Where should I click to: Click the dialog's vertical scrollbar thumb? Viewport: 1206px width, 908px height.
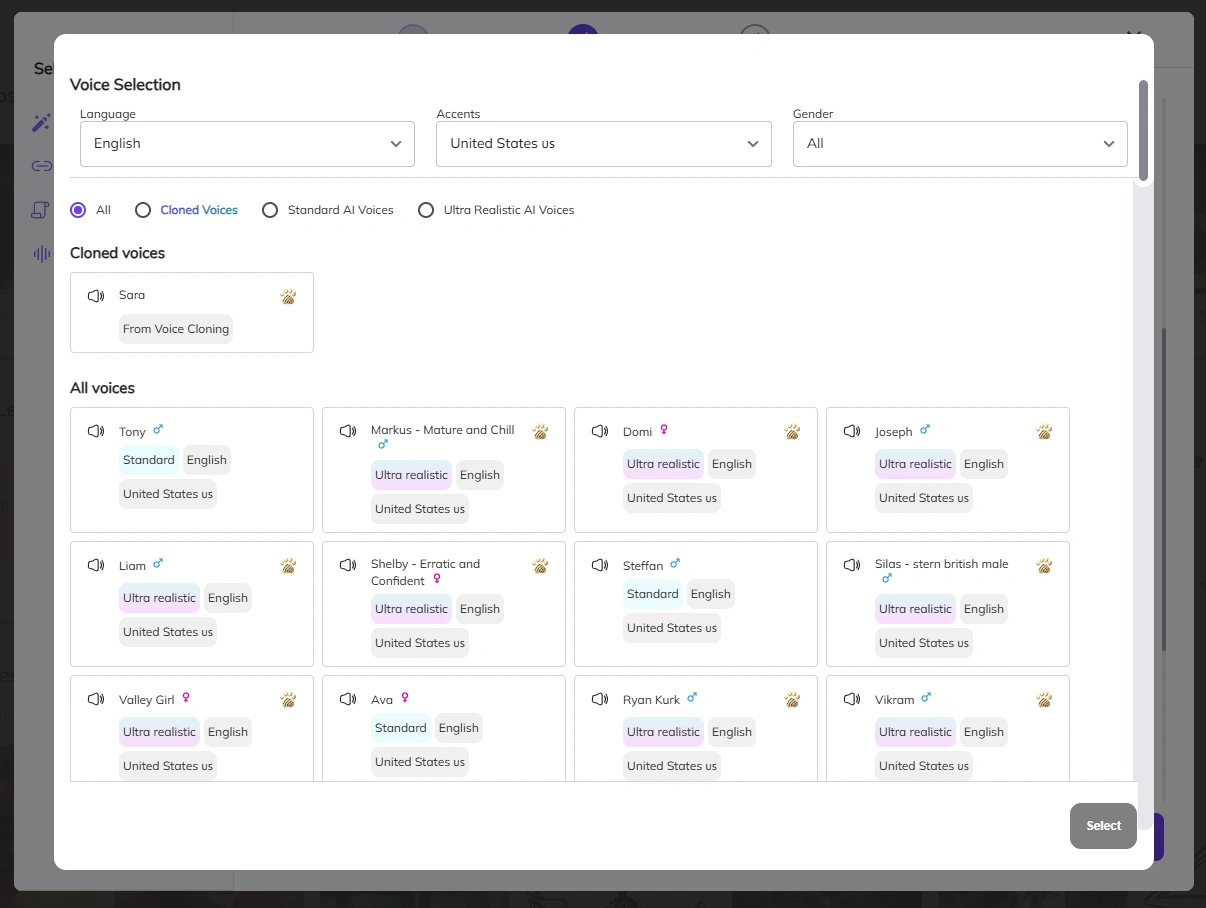pos(1143,130)
